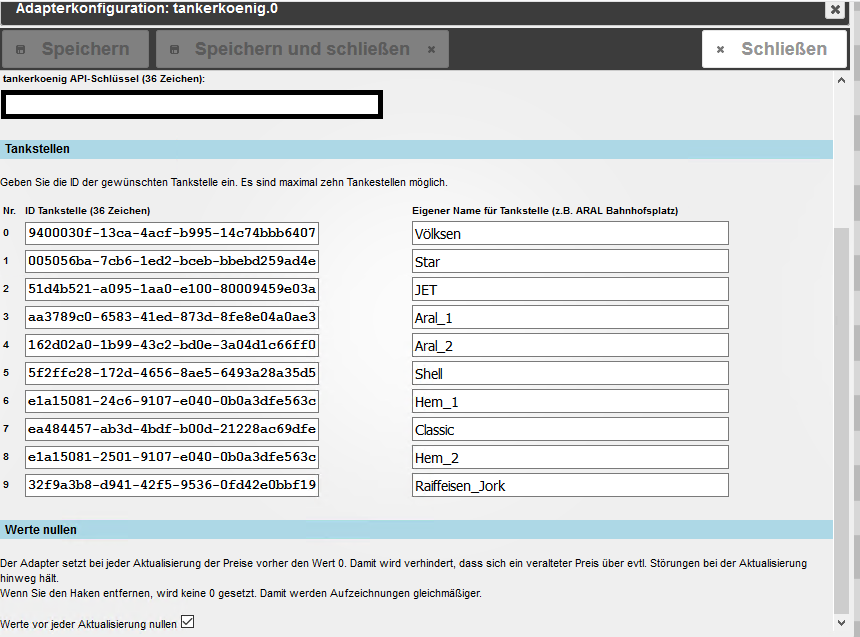
Task: Click station ID field starting 32f9a3b8
Action: [172, 485]
